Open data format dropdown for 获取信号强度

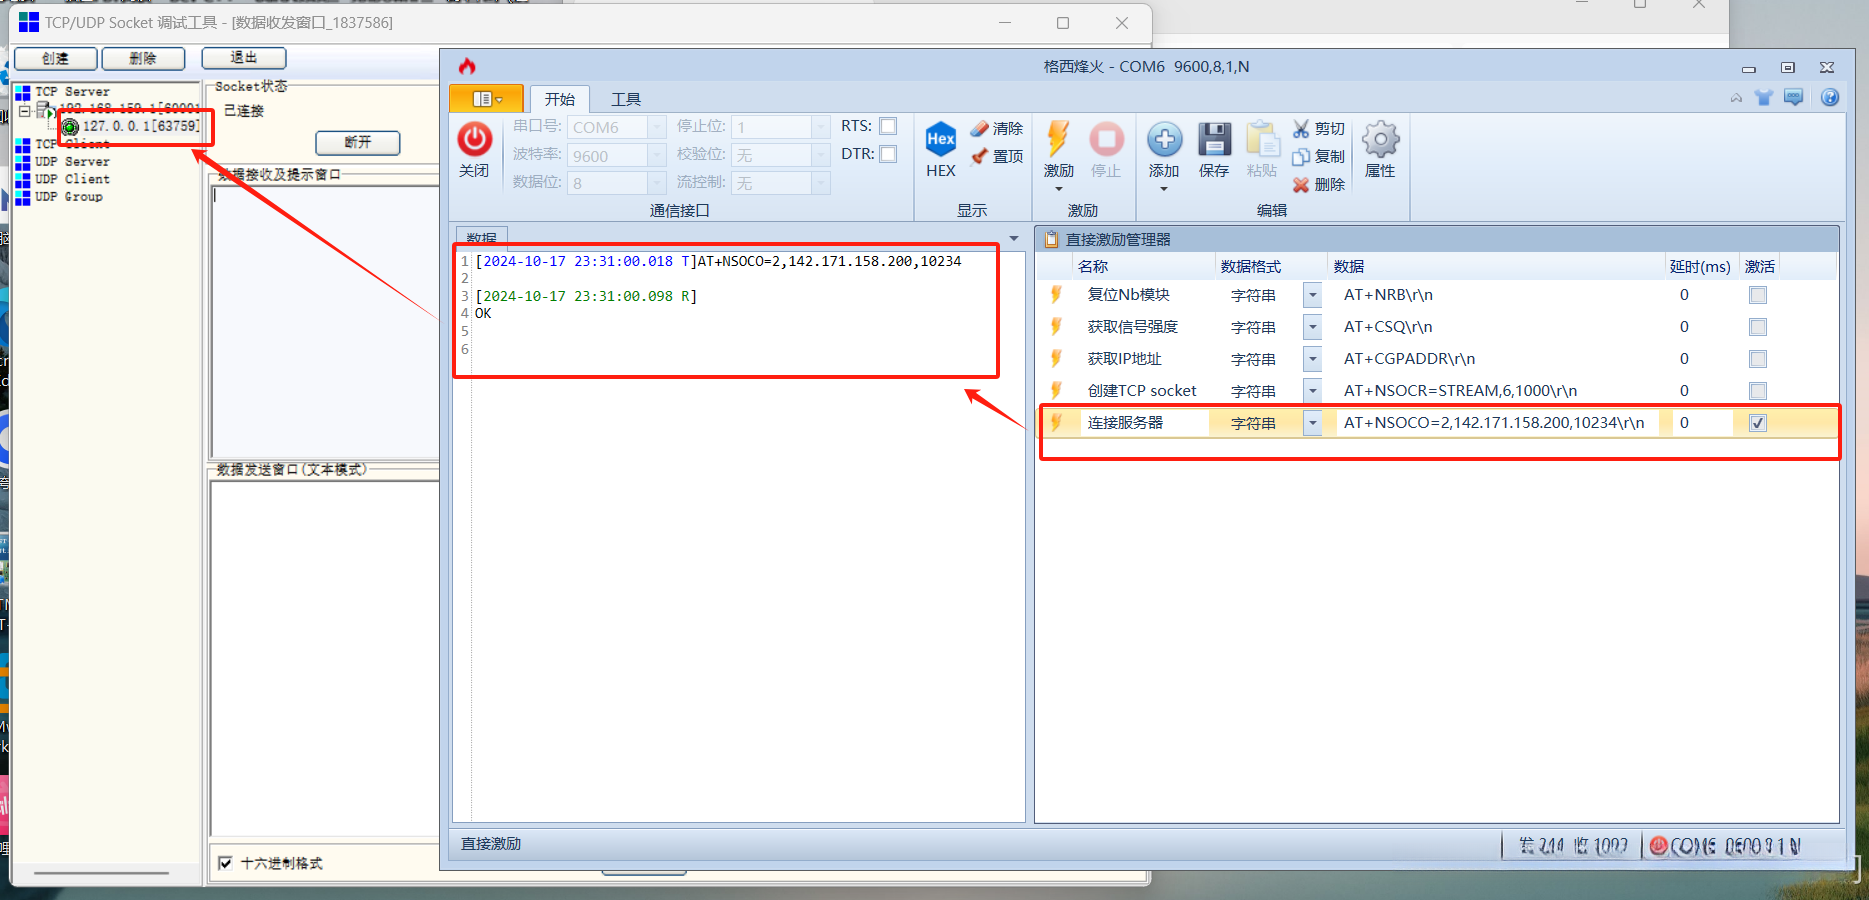click(1312, 327)
